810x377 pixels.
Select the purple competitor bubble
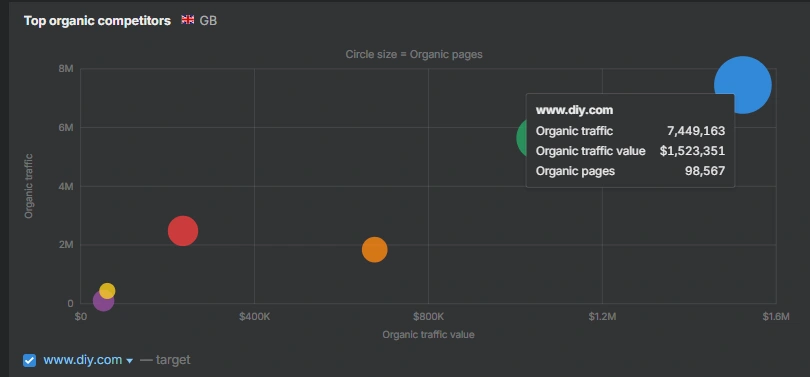point(103,302)
